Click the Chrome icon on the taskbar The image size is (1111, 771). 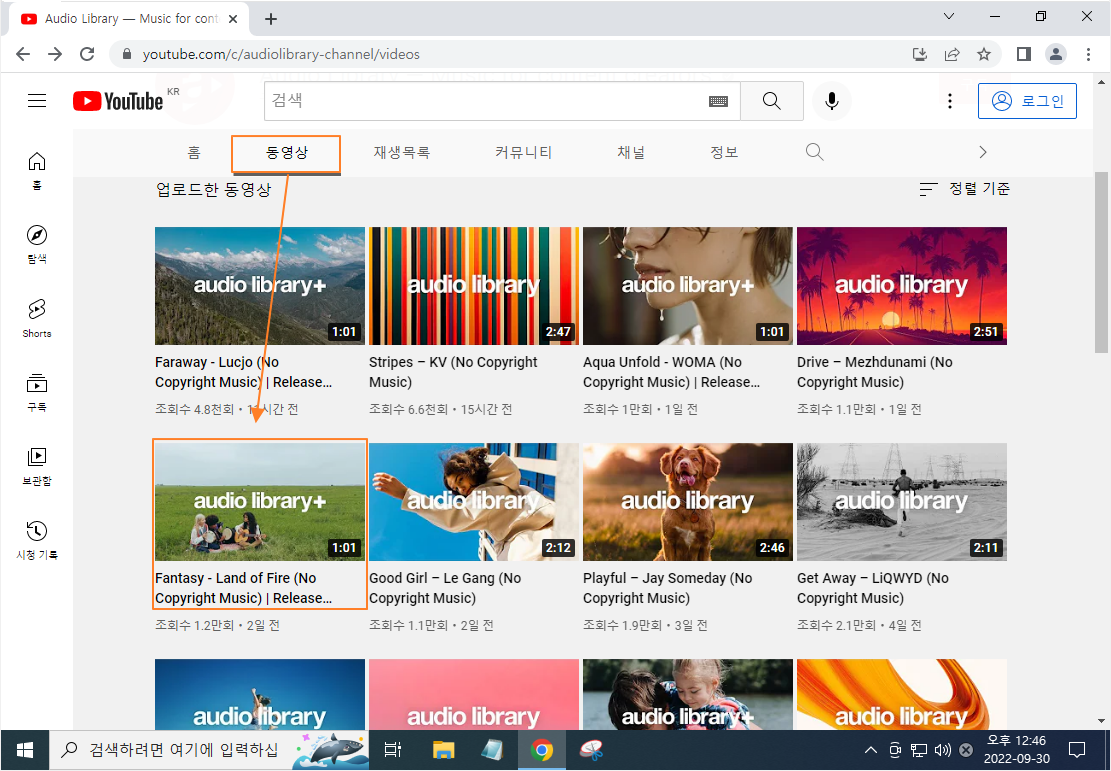point(542,750)
